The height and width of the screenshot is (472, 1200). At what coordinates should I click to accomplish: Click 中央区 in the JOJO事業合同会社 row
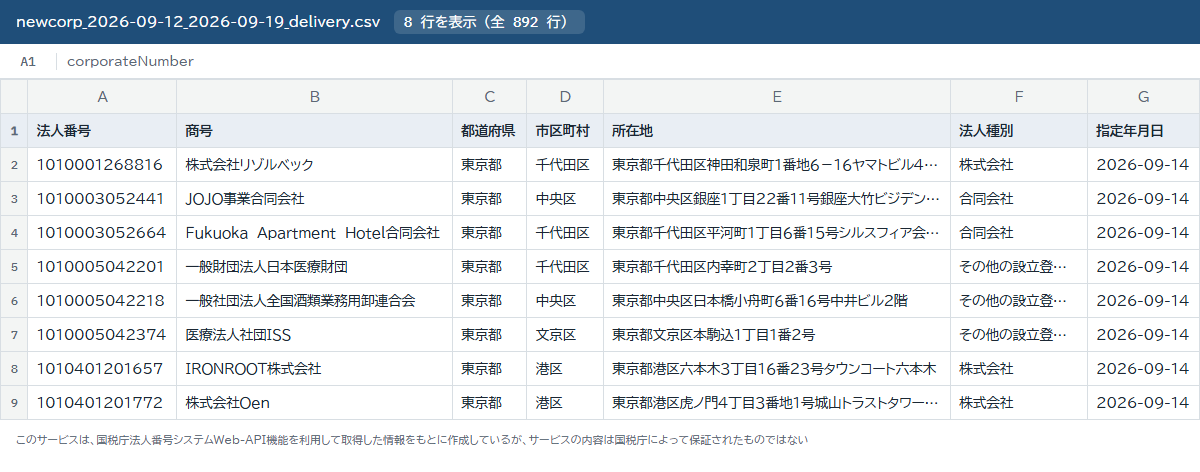coord(565,199)
